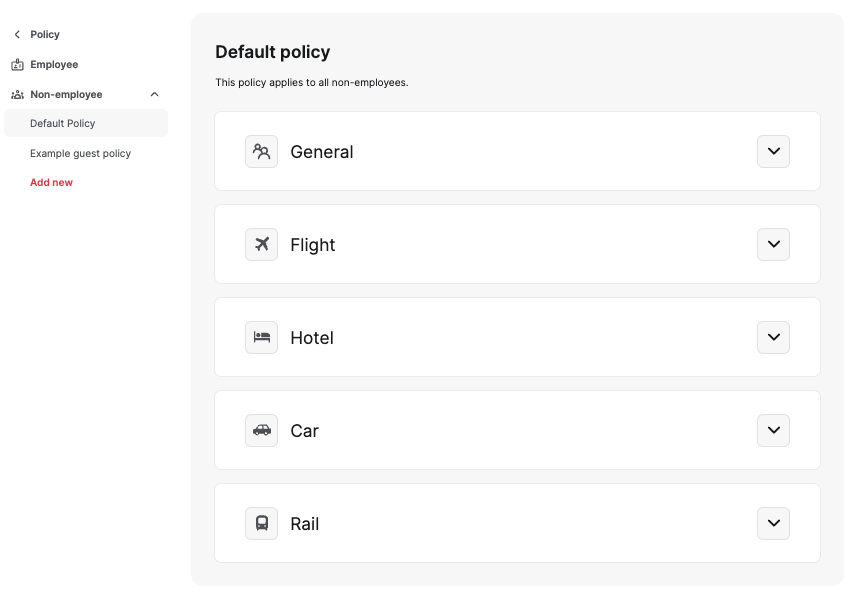Go to the Employee section
The height and width of the screenshot is (599, 853).
[x=54, y=64]
